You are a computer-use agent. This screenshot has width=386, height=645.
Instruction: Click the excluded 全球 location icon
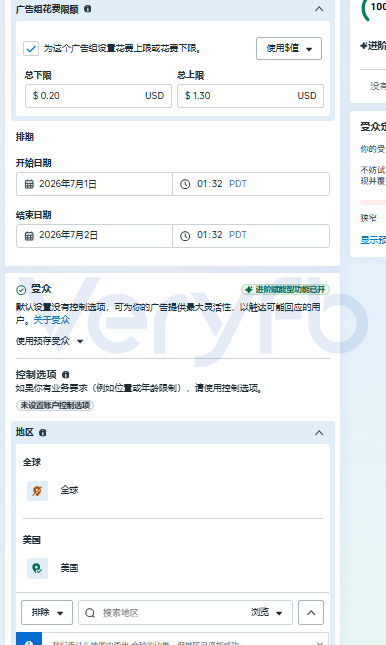click(x=37, y=491)
